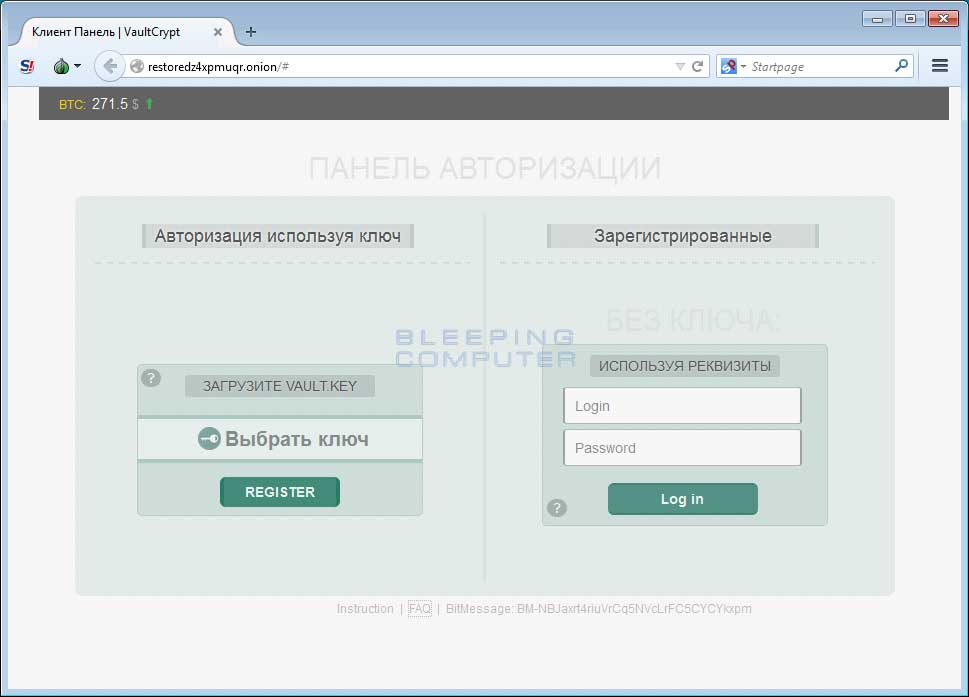Minimize the browser window
The image size is (969, 697).
[877, 19]
